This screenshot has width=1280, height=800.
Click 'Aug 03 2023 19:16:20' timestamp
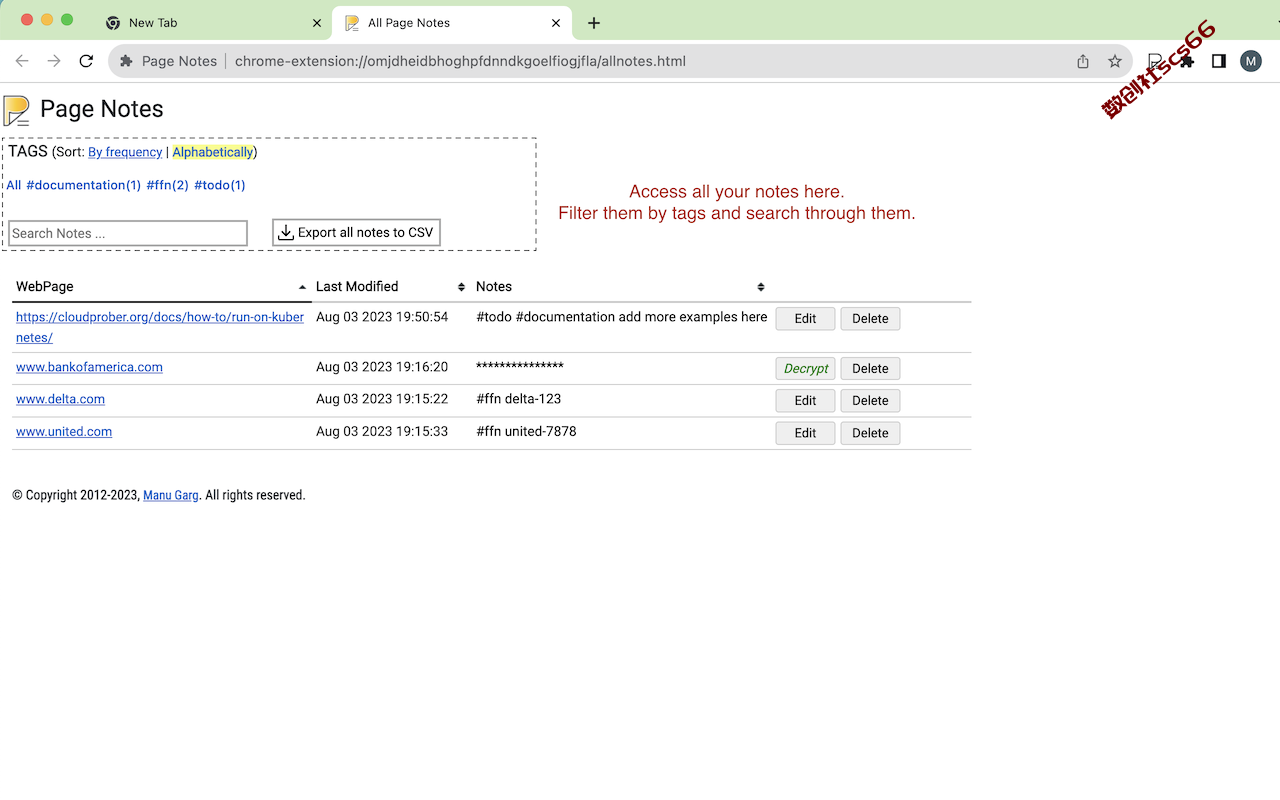(382, 367)
